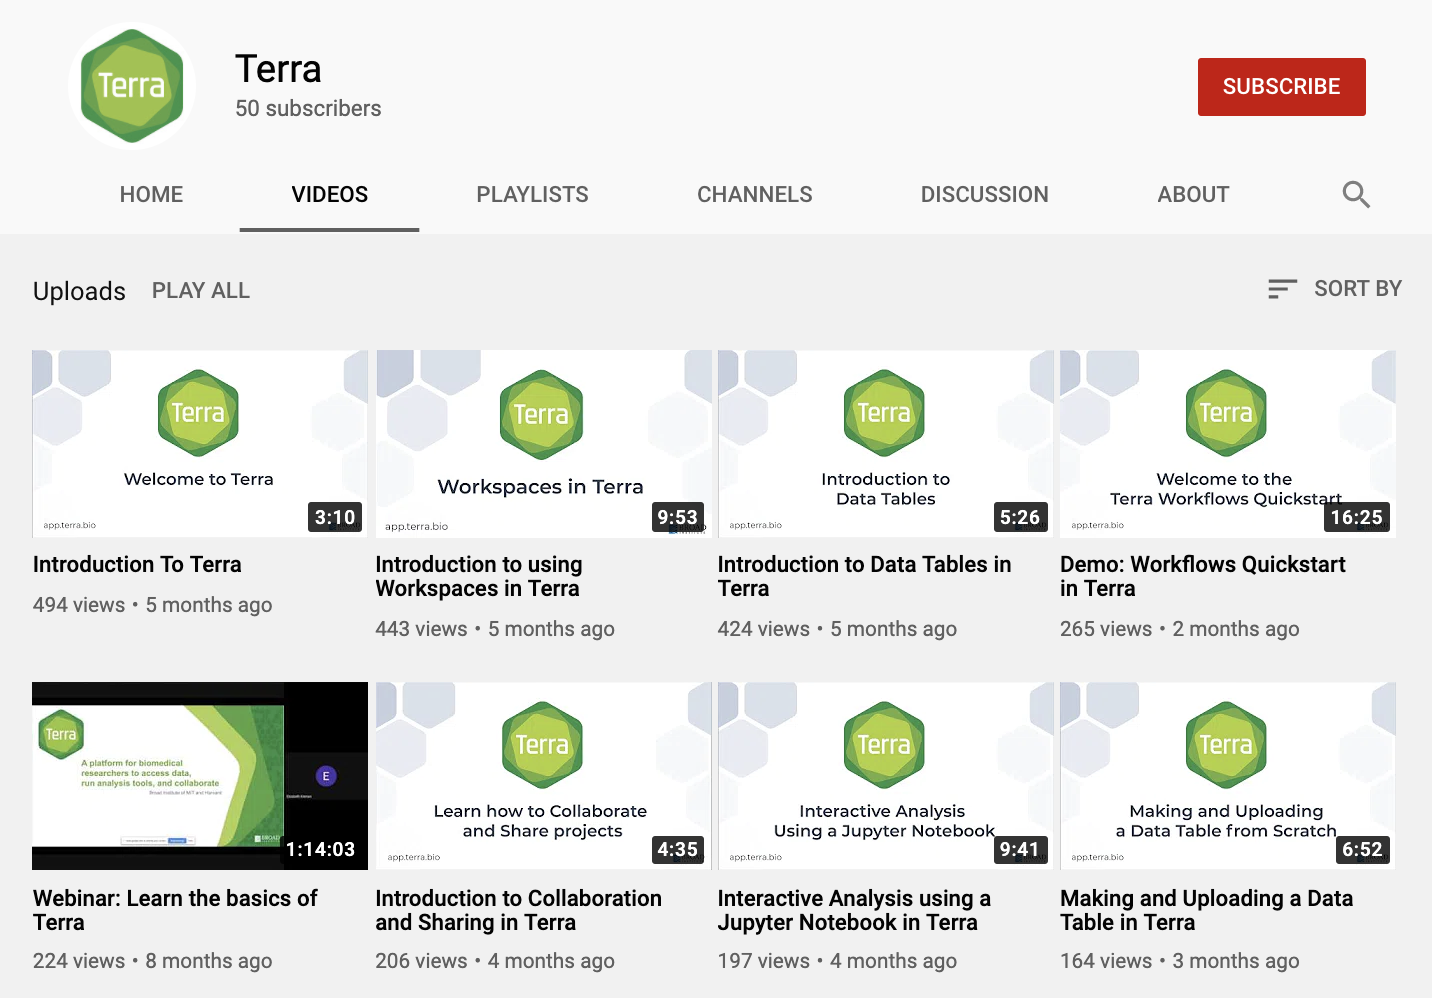Open the Workspaces in Terra thumbnail
Viewport: 1432px width, 998px height.
pyautogui.click(x=543, y=444)
